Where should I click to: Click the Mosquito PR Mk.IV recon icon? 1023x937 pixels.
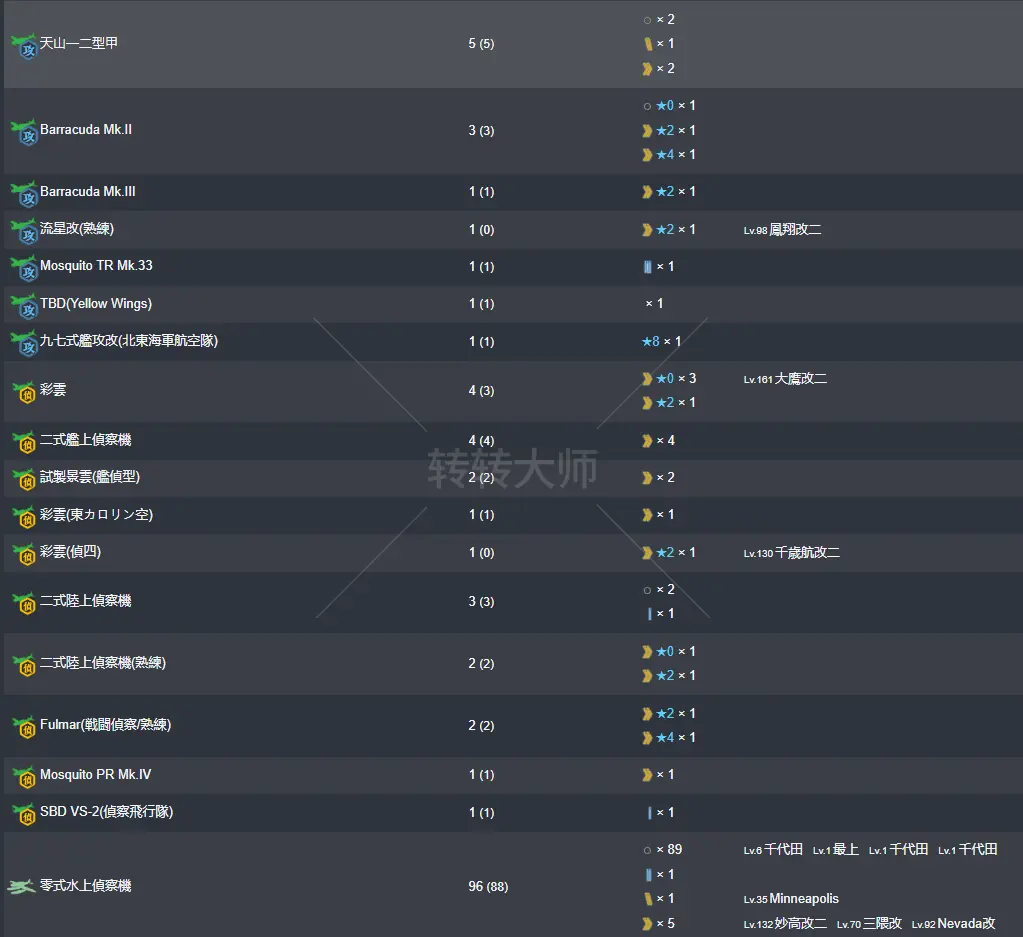[23, 776]
